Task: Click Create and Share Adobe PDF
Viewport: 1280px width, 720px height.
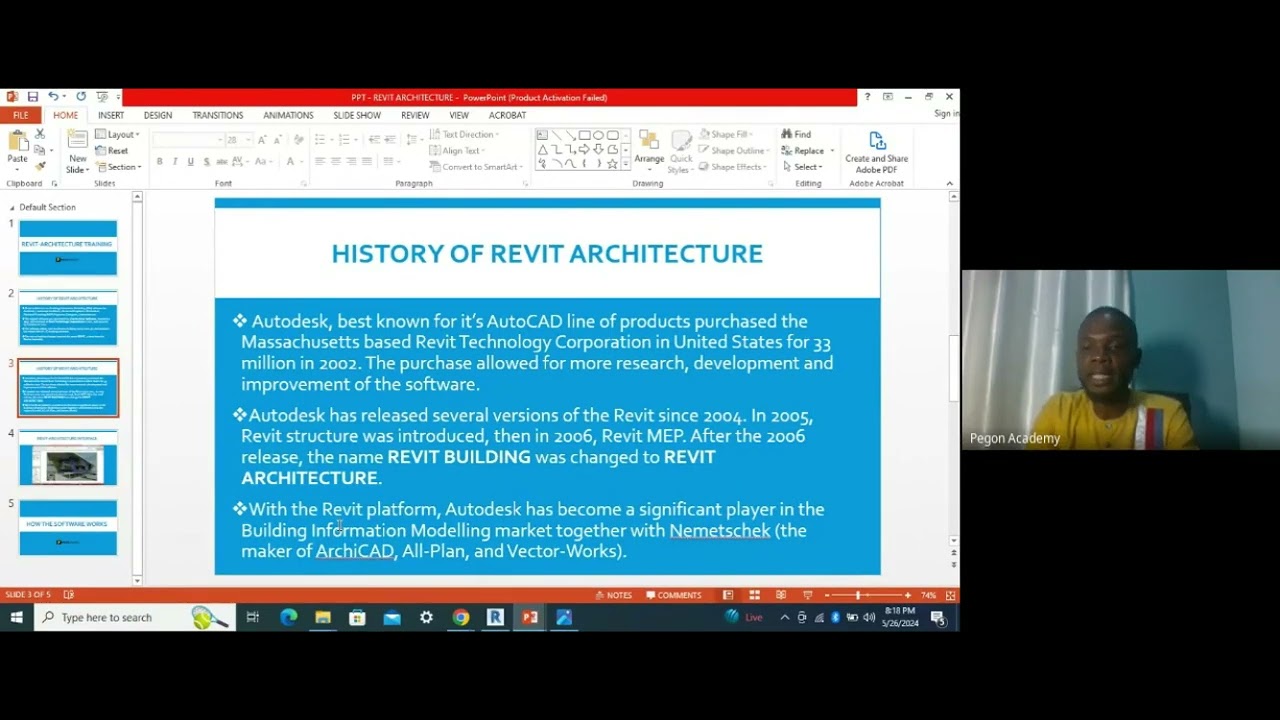Action: (876, 153)
